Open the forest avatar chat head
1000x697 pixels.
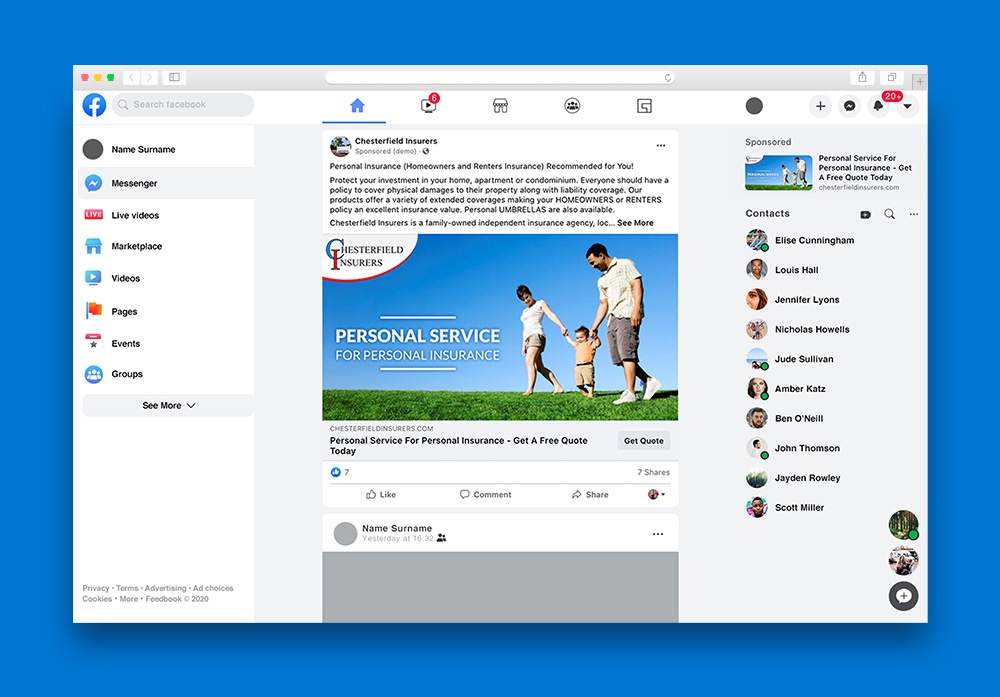[904, 525]
